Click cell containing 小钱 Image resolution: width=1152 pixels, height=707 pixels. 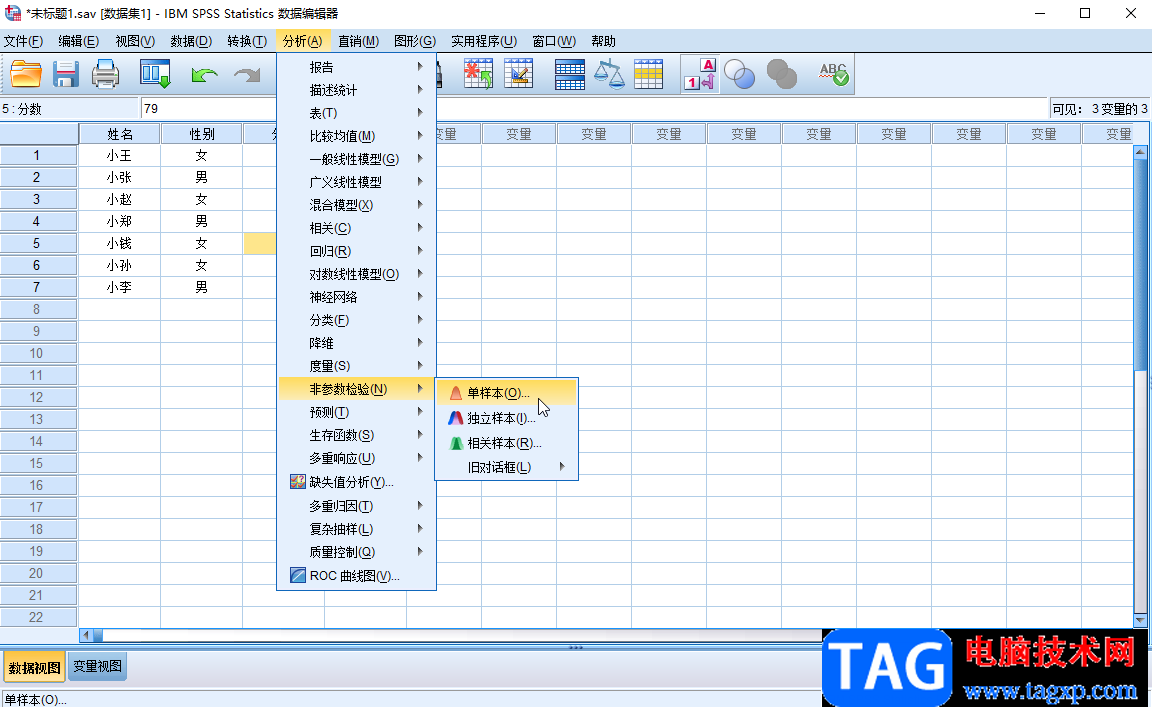[x=120, y=243]
